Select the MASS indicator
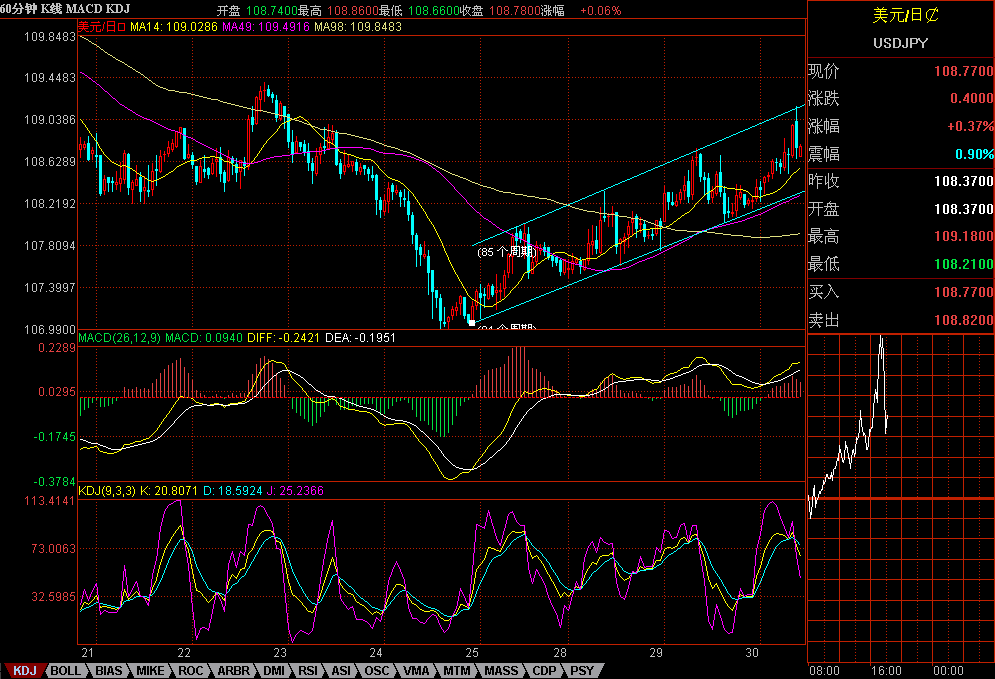Viewport: 995px width, 679px height. point(499,670)
